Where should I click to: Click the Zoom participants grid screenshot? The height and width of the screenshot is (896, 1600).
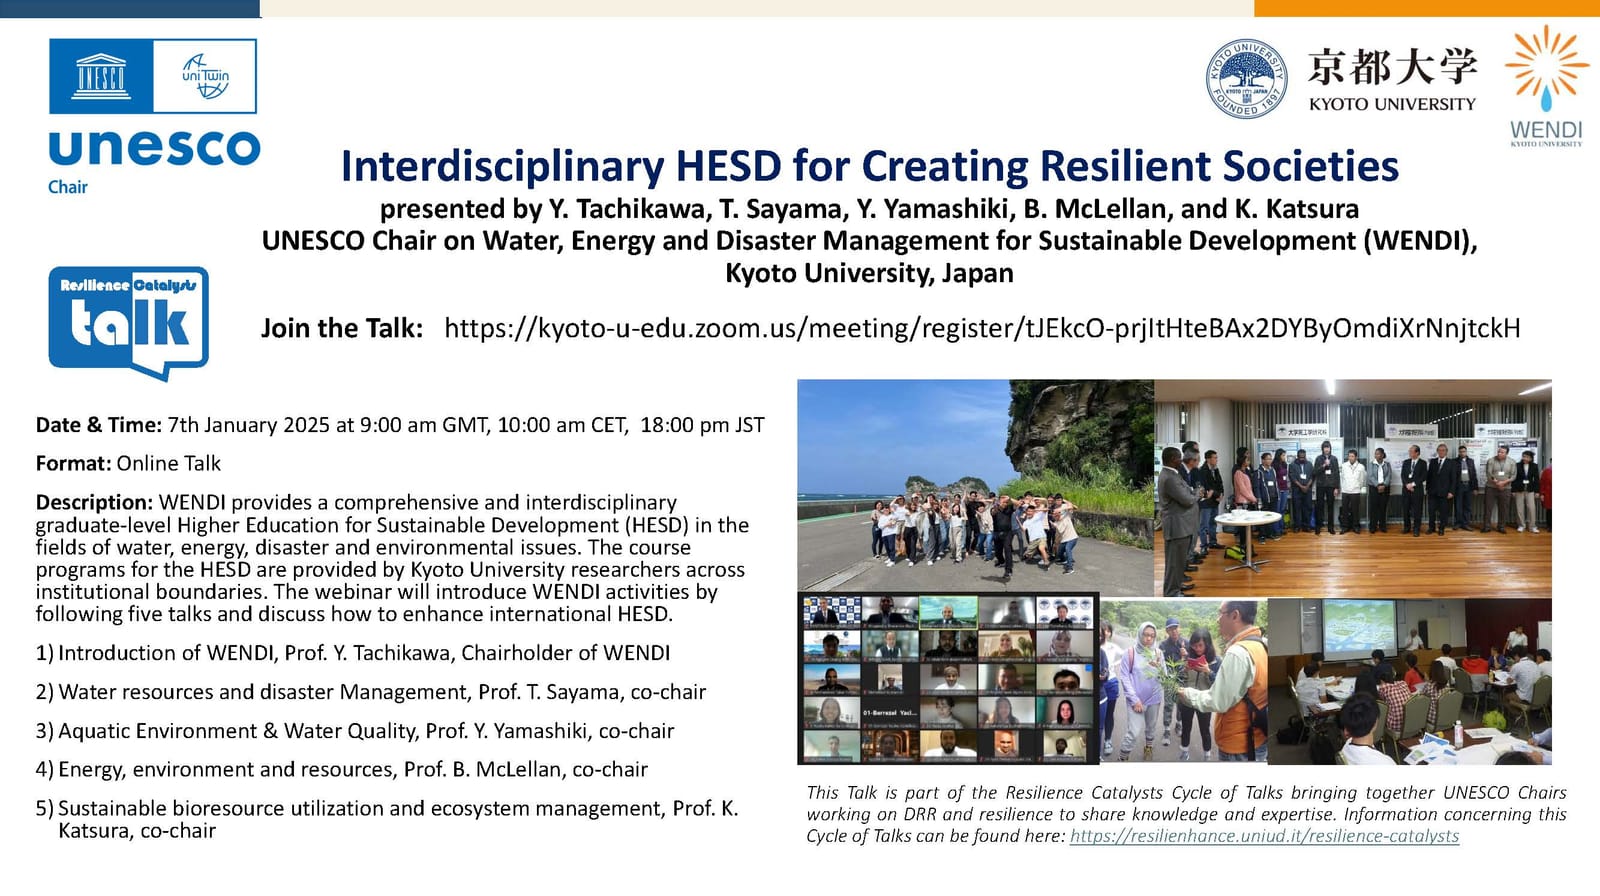948,678
